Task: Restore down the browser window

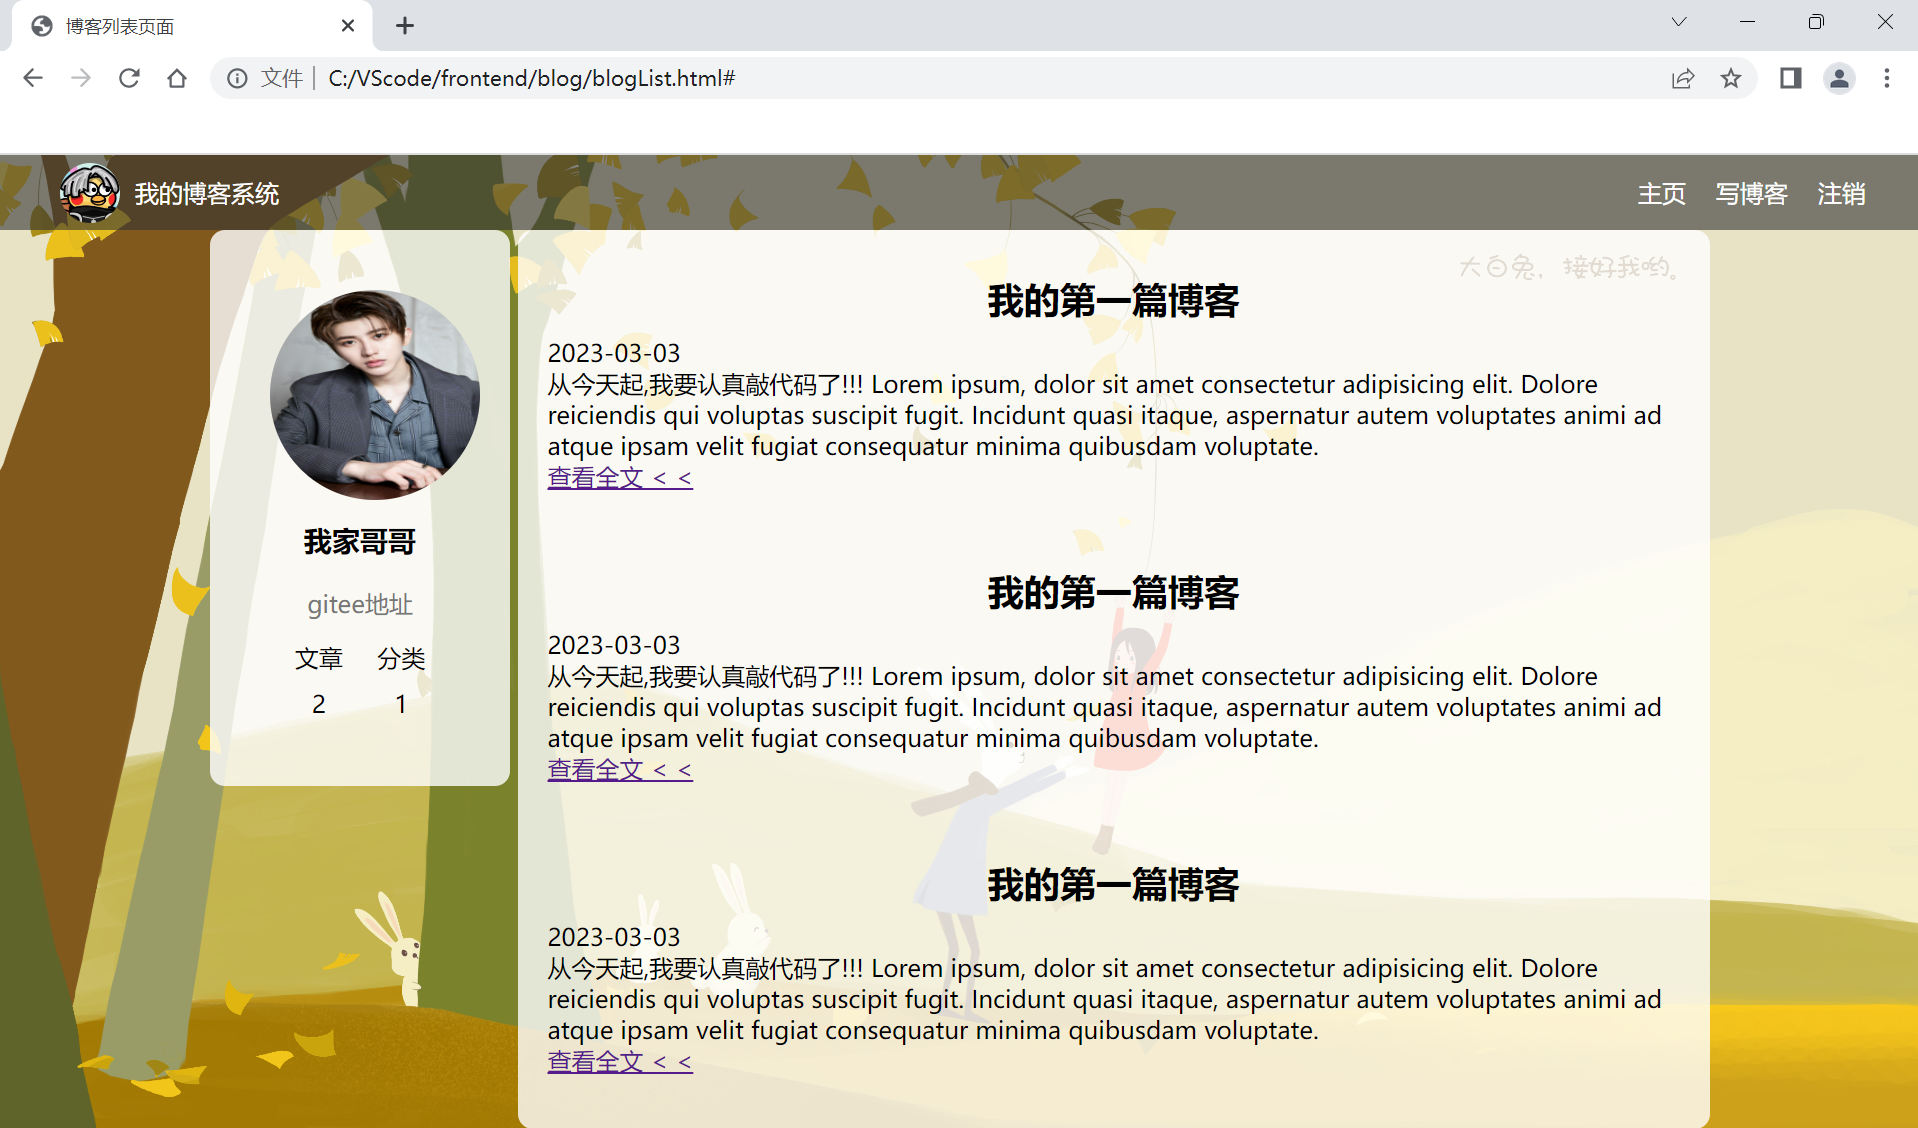Action: pyautogui.click(x=1816, y=22)
